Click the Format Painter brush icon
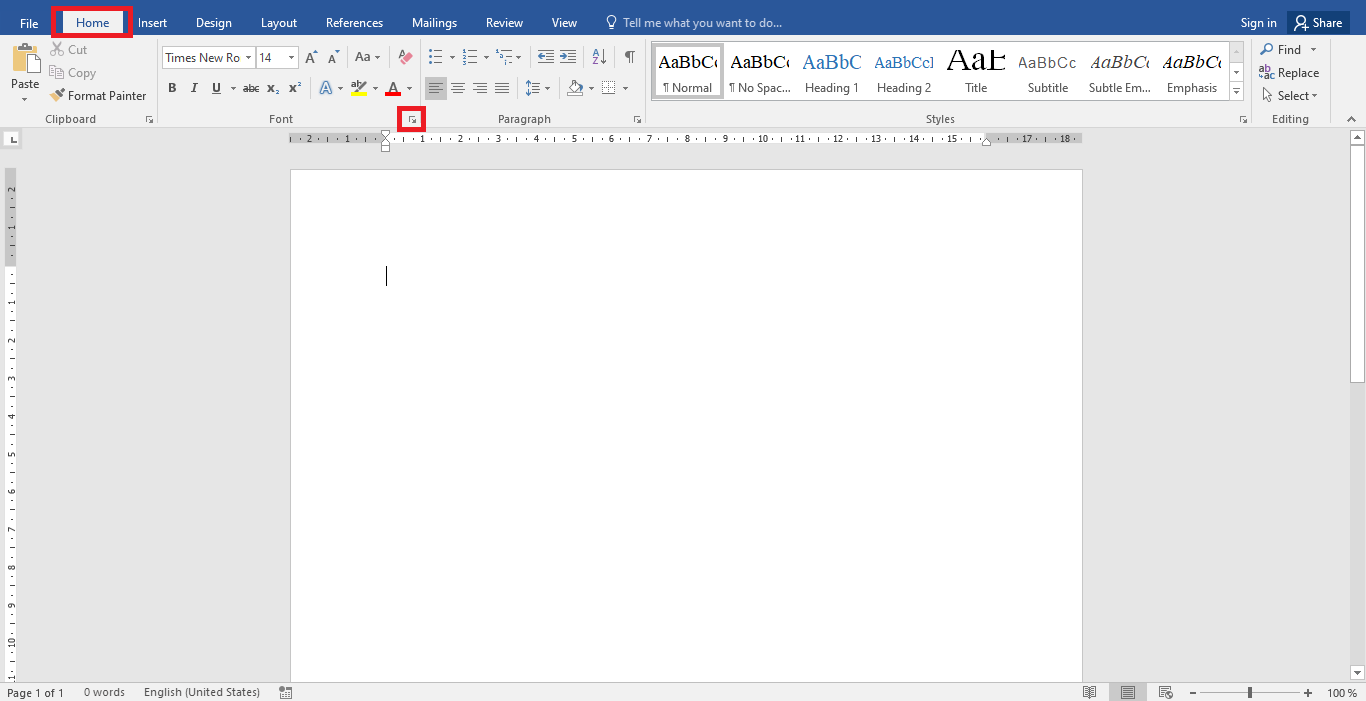Image resolution: width=1366 pixels, height=701 pixels. 57,96
